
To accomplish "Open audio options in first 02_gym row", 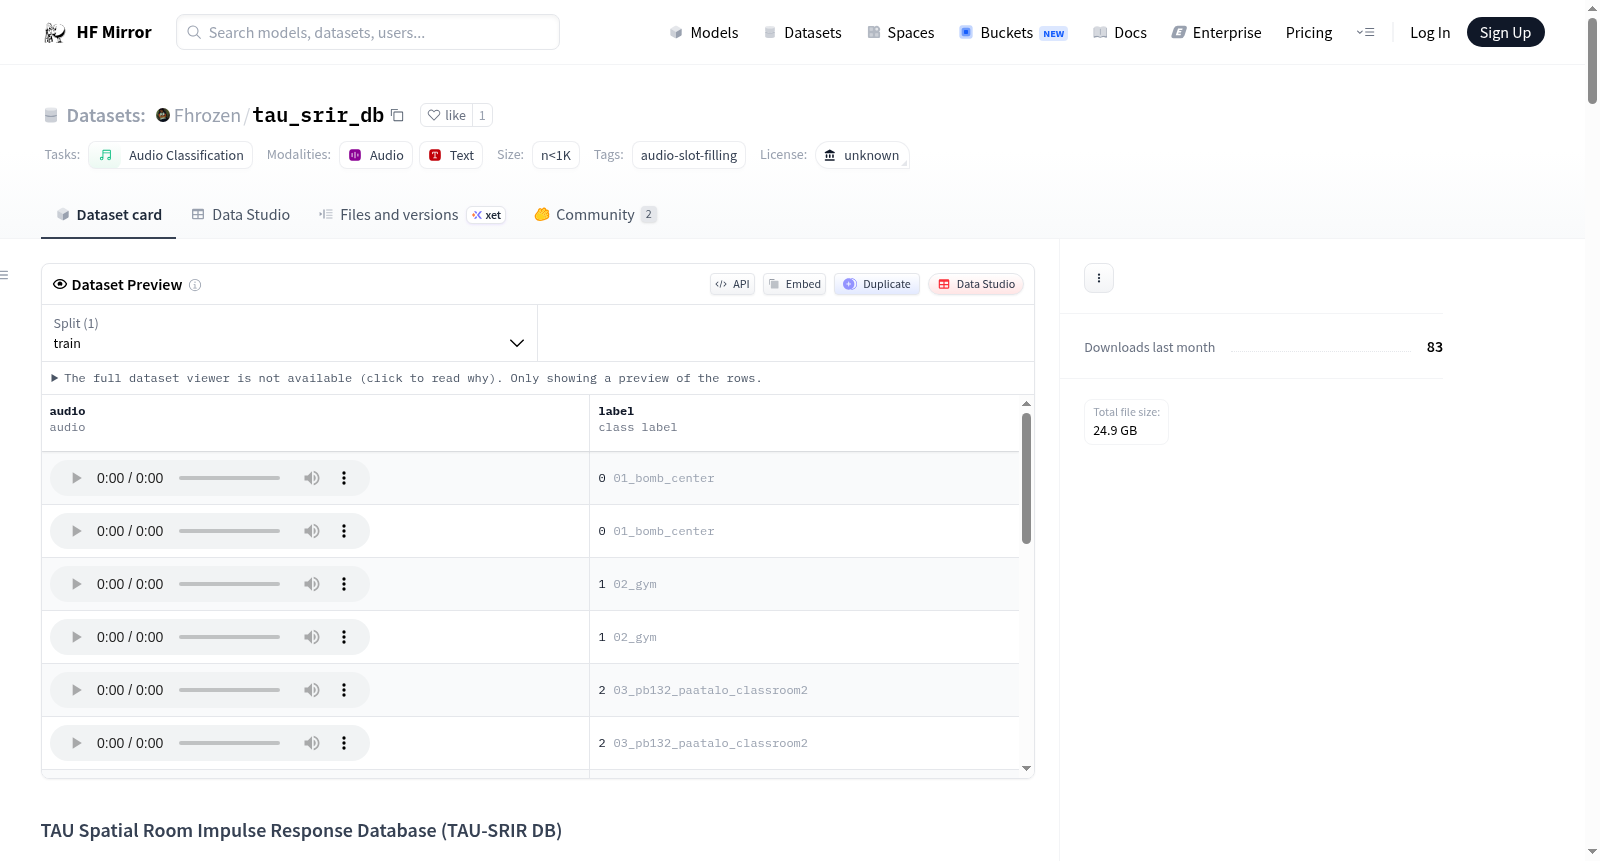I will (x=344, y=584).
